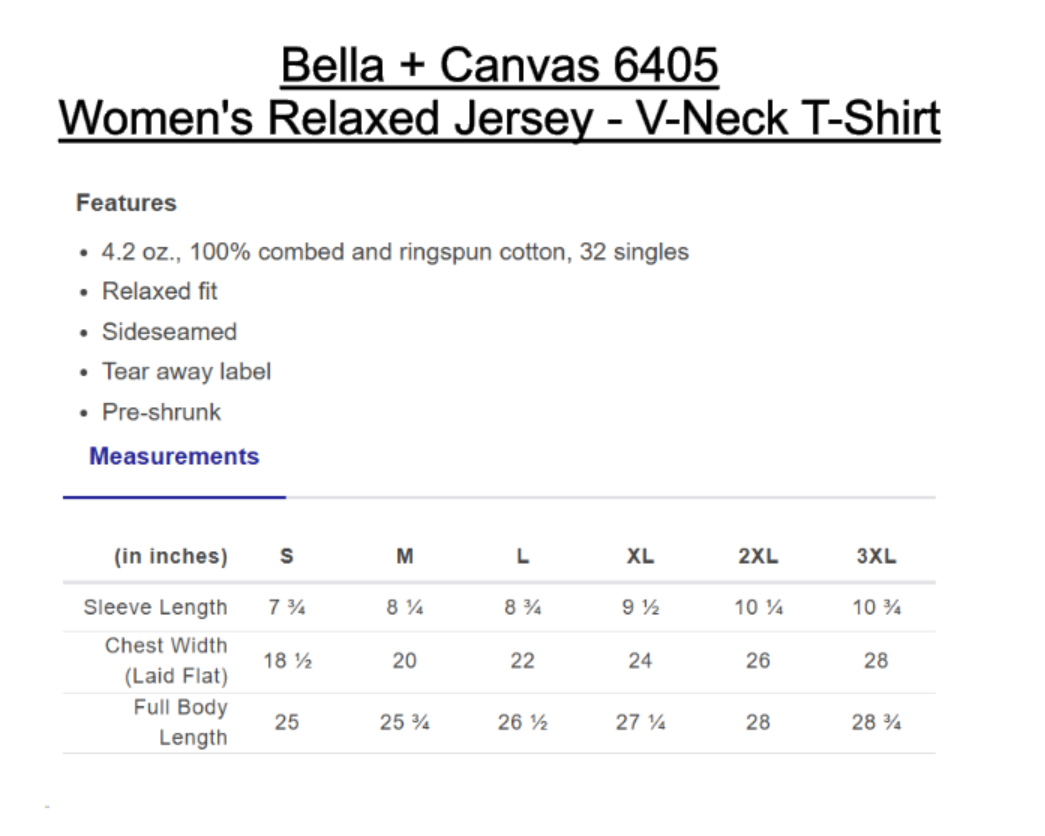1045x836 pixels.
Task: Open the Measurements tab
Action: pos(174,457)
